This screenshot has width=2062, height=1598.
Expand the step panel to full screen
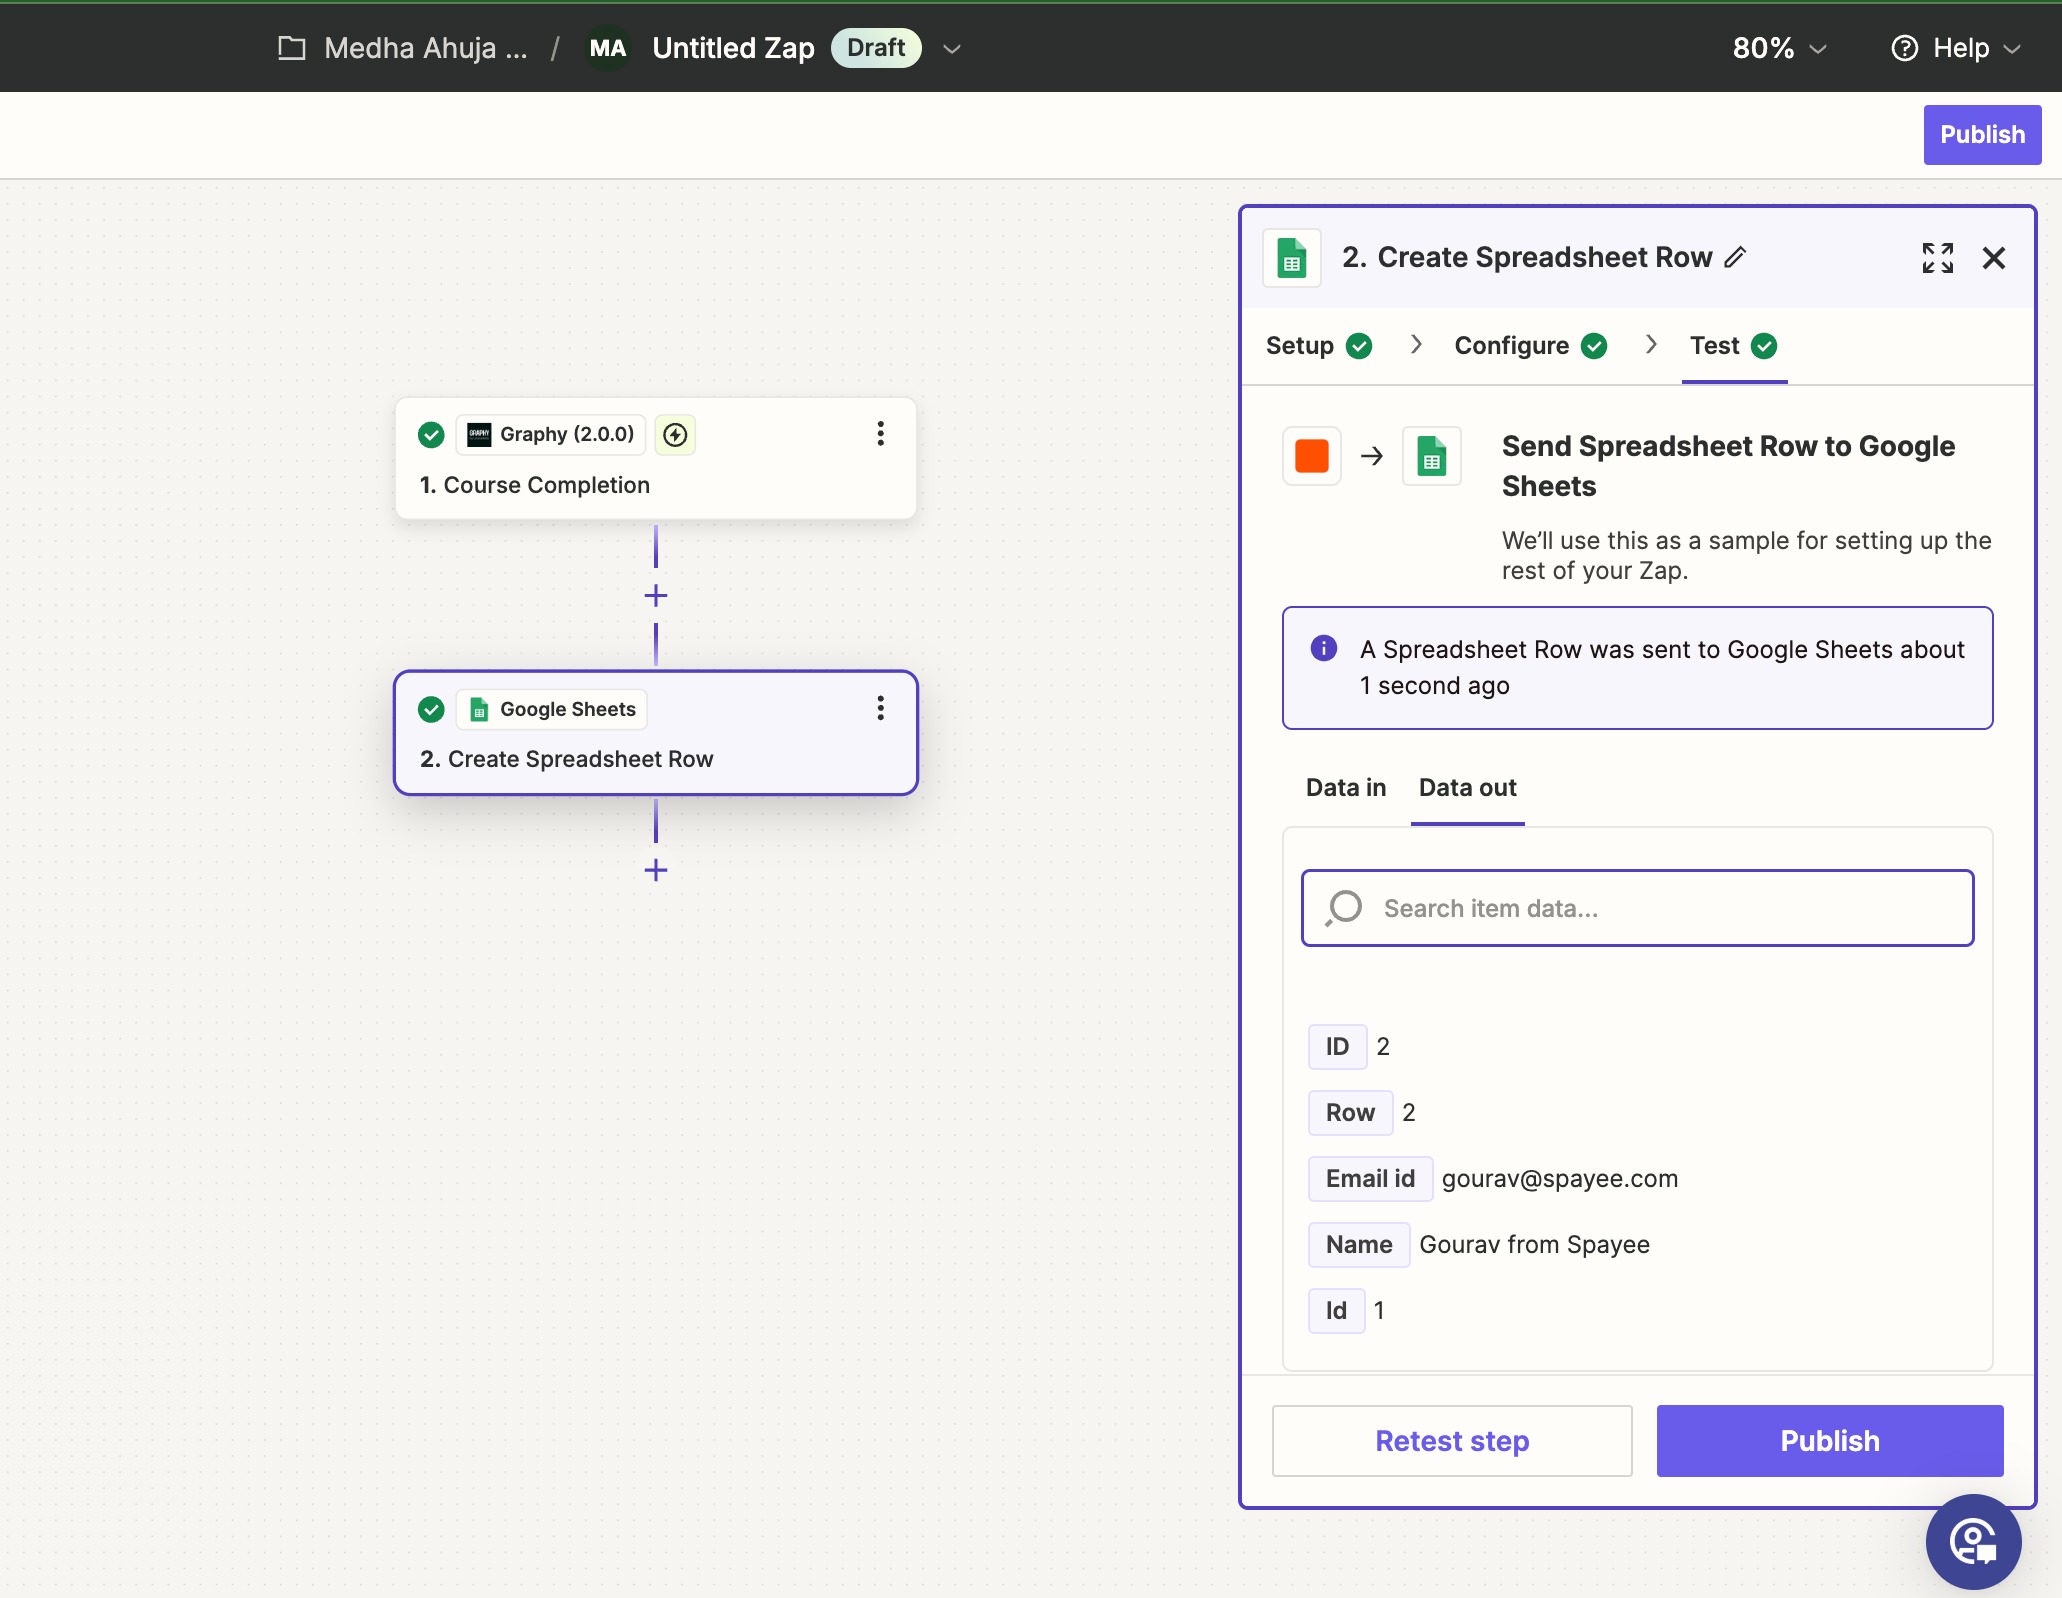(1937, 257)
